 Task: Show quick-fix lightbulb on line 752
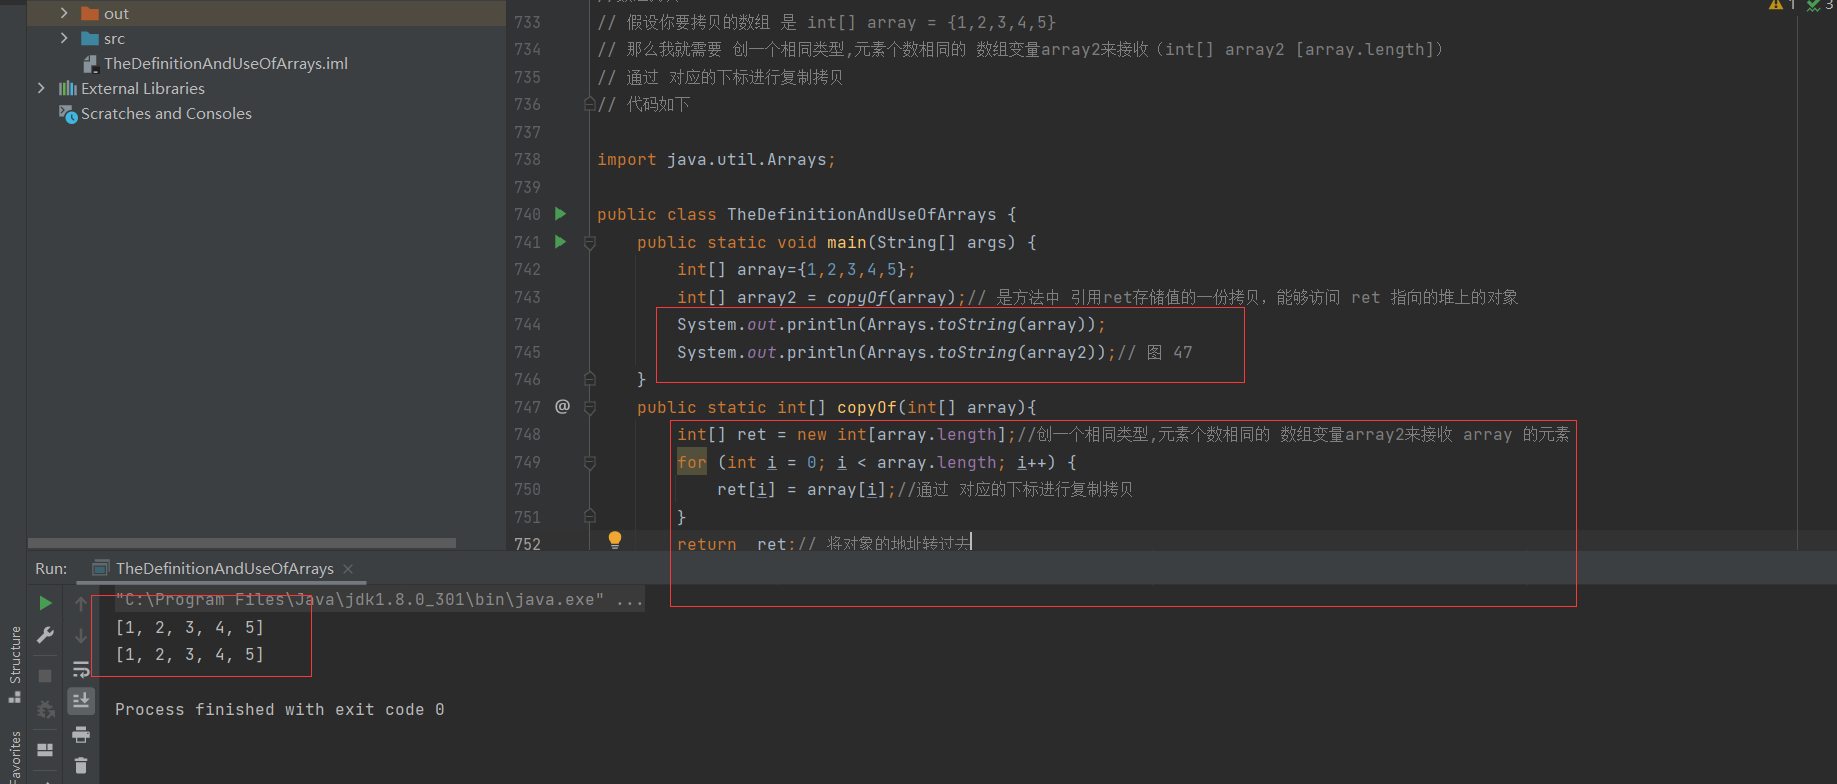615,540
